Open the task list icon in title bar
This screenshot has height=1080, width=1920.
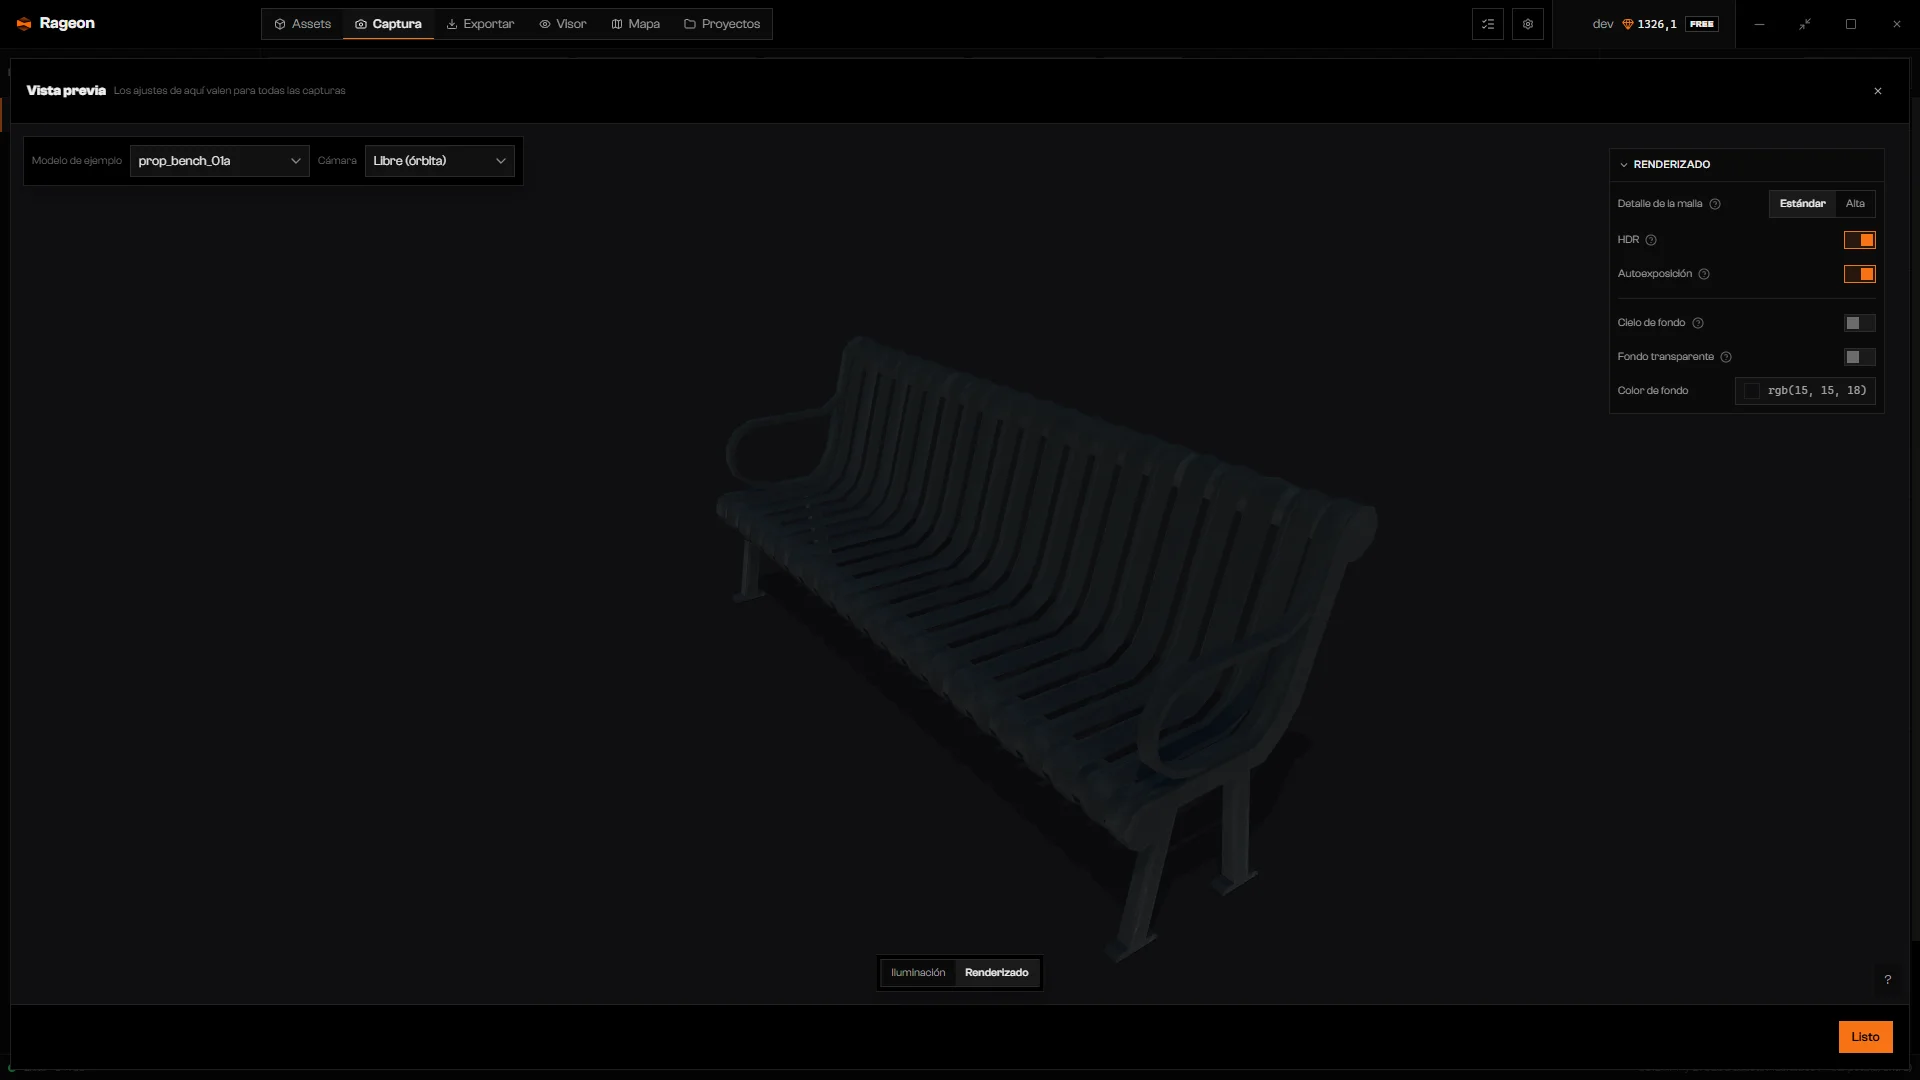click(1488, 24)
